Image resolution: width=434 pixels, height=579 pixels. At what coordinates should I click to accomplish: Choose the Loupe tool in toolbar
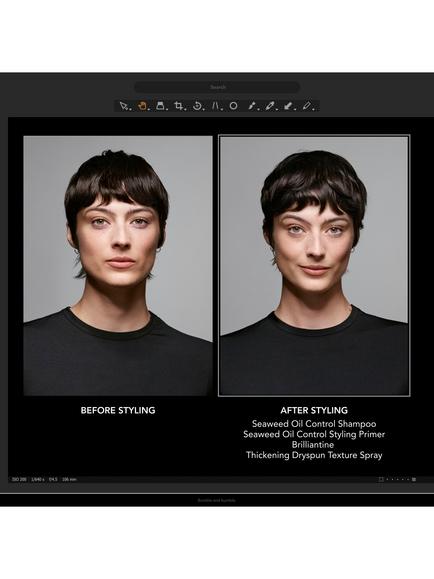pos(160,106)
